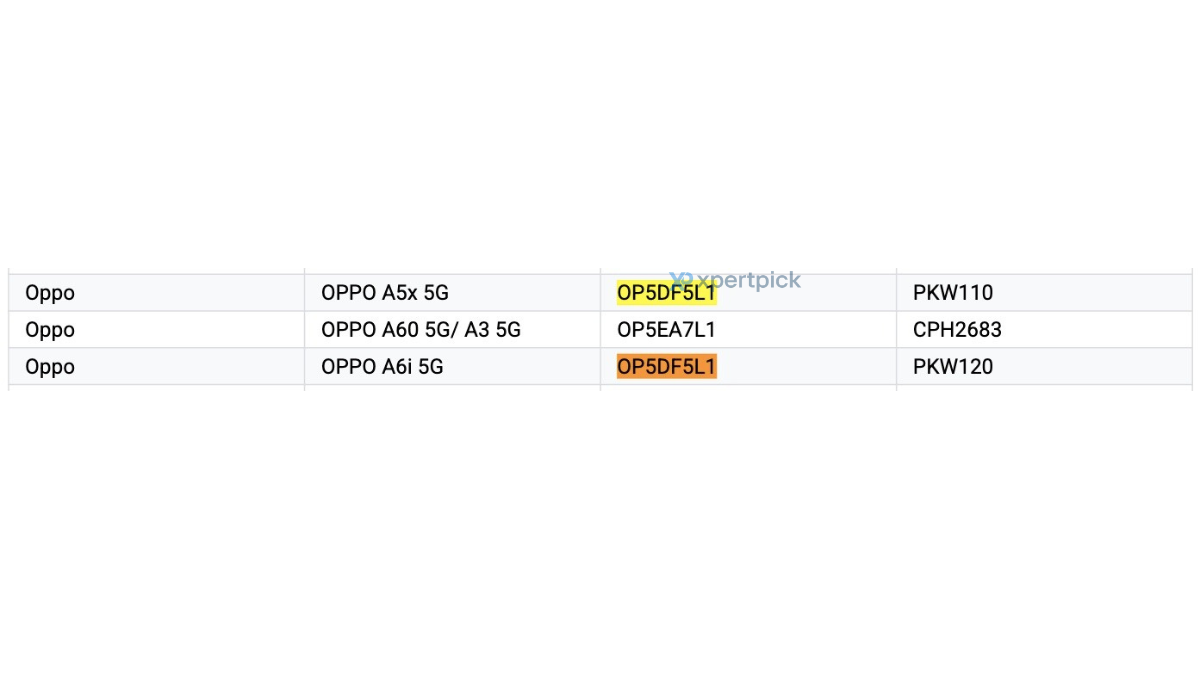Select the OPPO A5x 5G cell
This screenshot has height=680, width=1200.
[x=452, y=293]
